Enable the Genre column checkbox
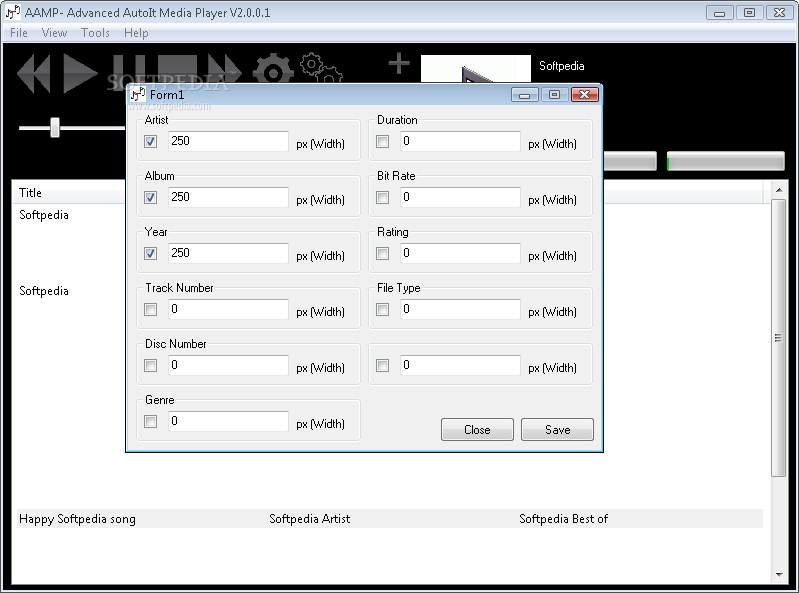This screenshot has height=593, width=799. (150, 422)
